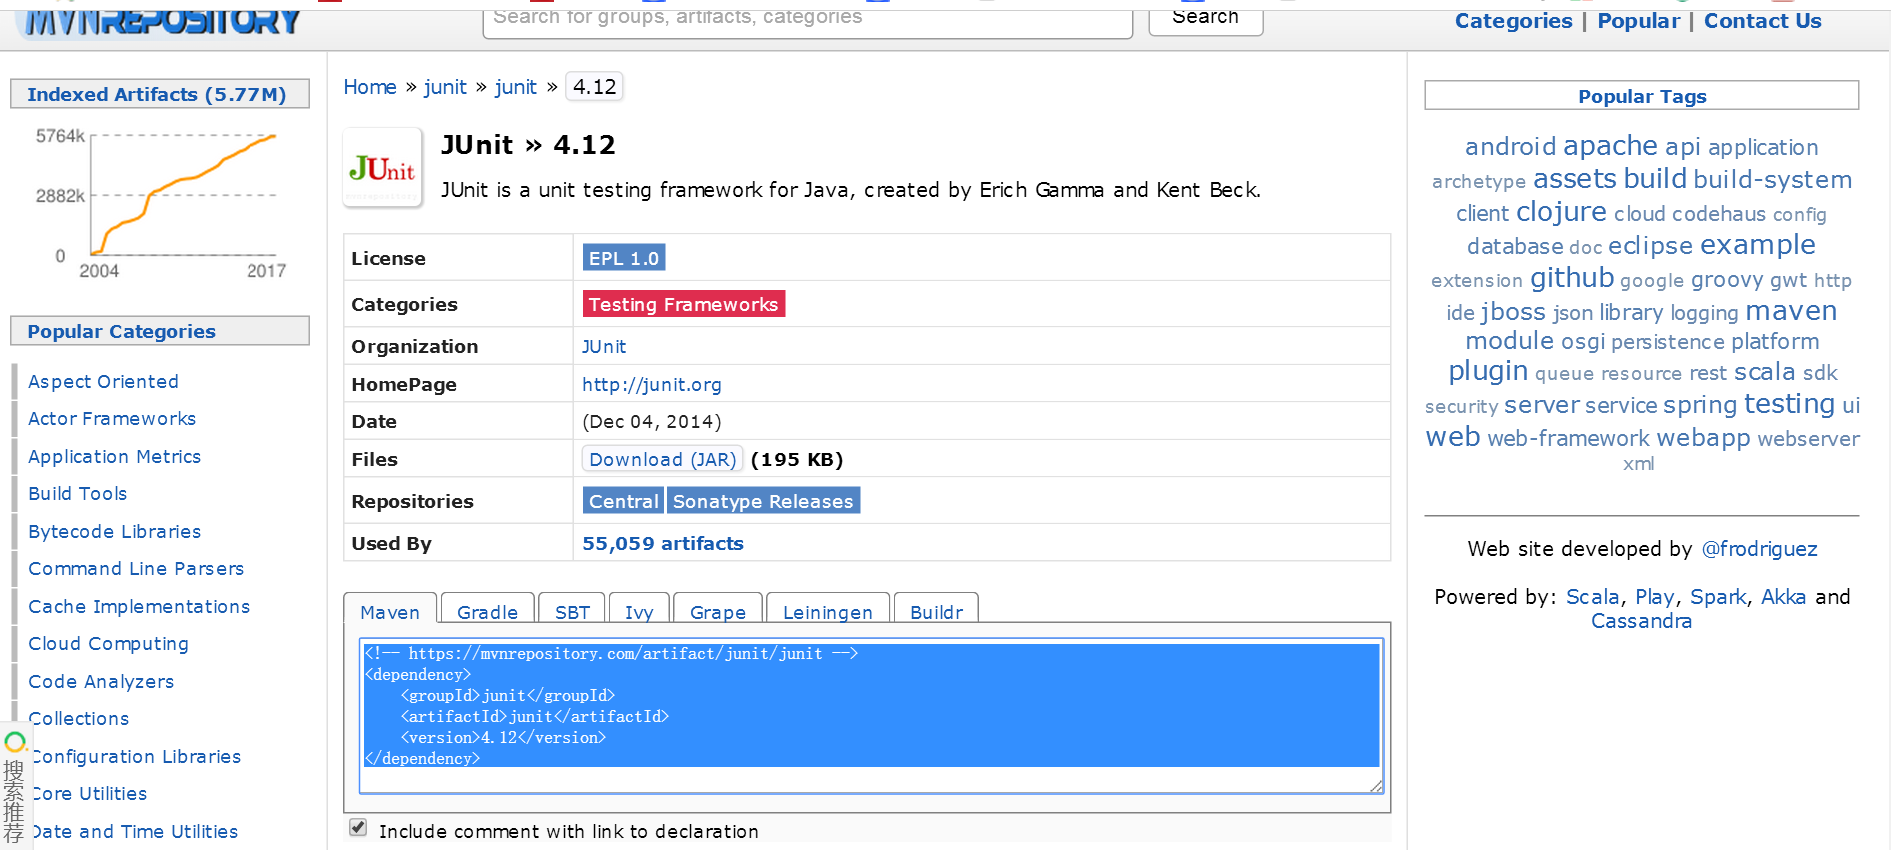
Task: Open the Akka powered-by link
Action: coord(1783,597)
